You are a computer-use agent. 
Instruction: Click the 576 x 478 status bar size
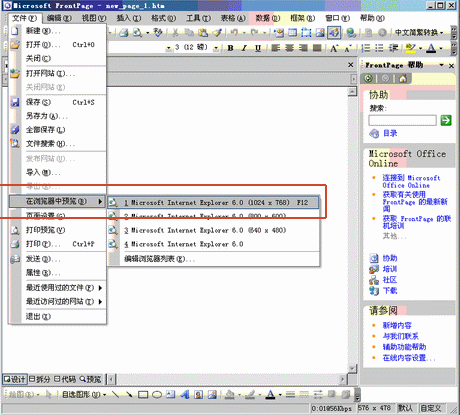[374, 408]
